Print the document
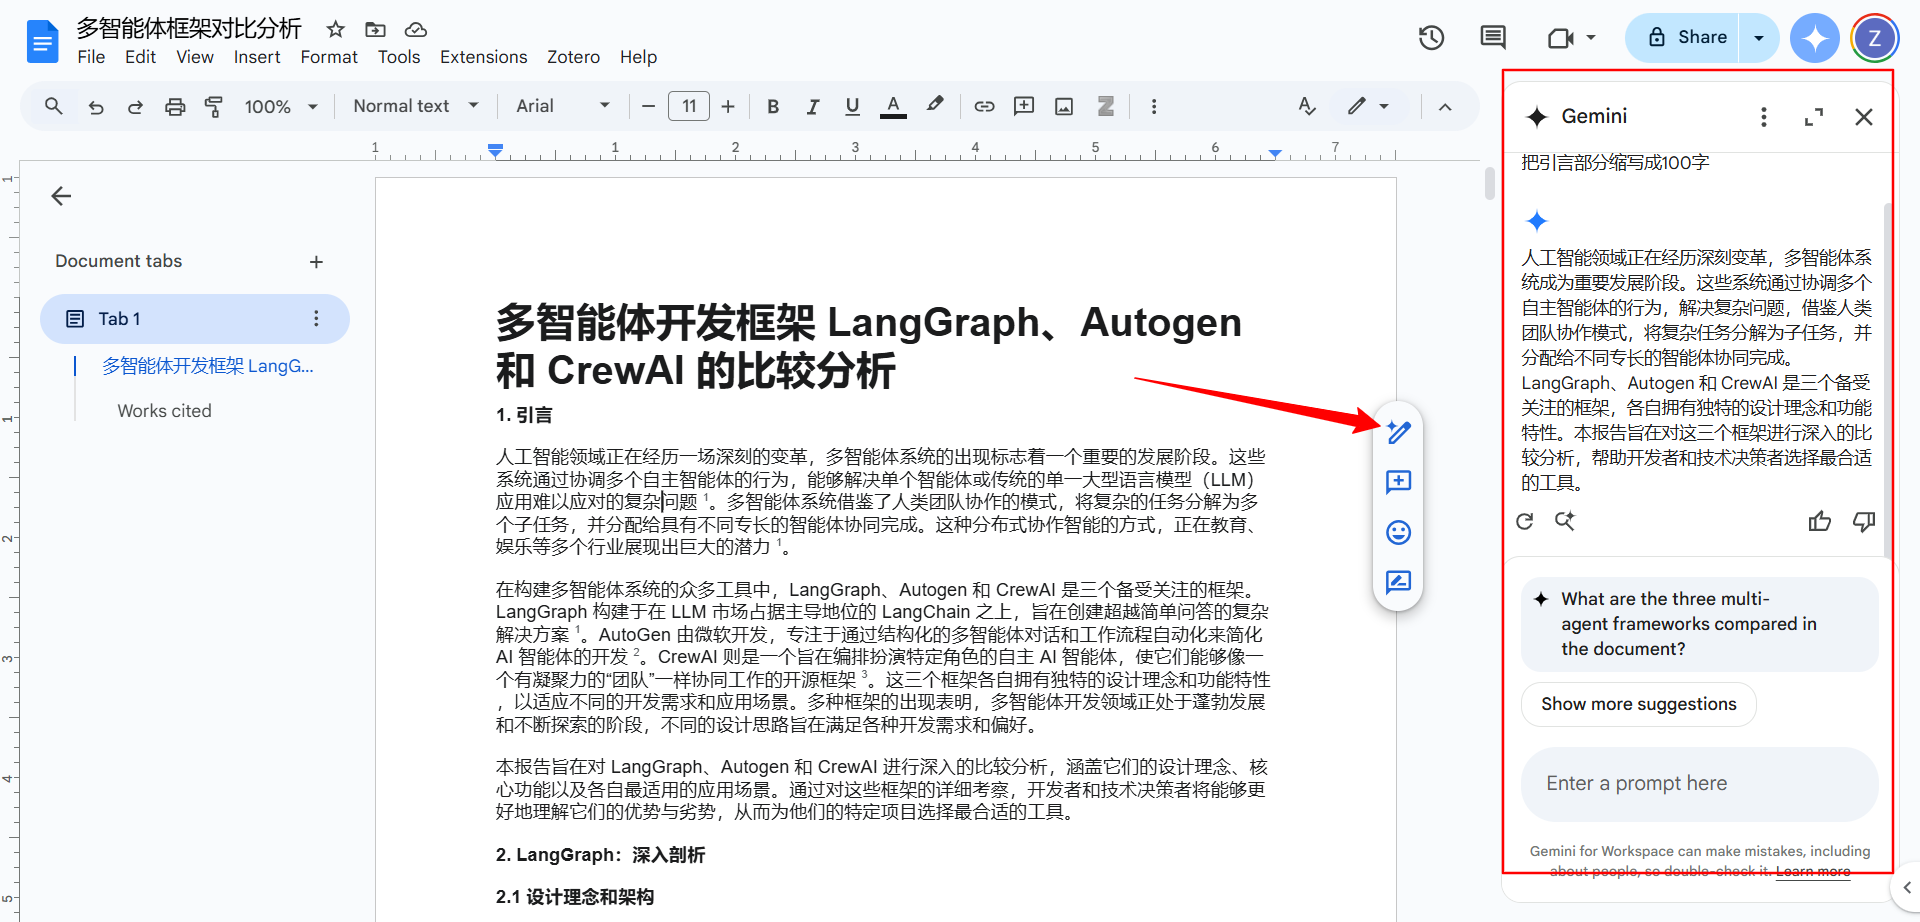Image resolution: width=1920 pixels, height=922 pixels. (x=175, y=106)
